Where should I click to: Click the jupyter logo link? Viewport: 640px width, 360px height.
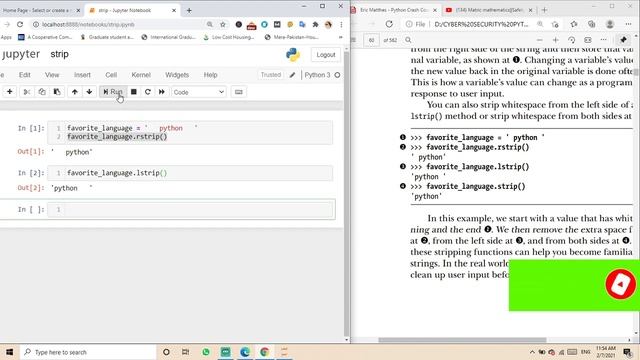tap(20, 54)
